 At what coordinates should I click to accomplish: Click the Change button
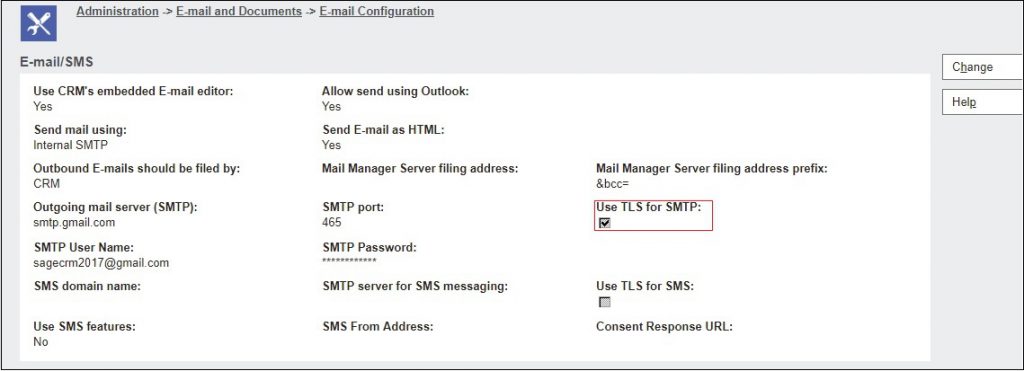pyautogui.click(x=982, y=67)
